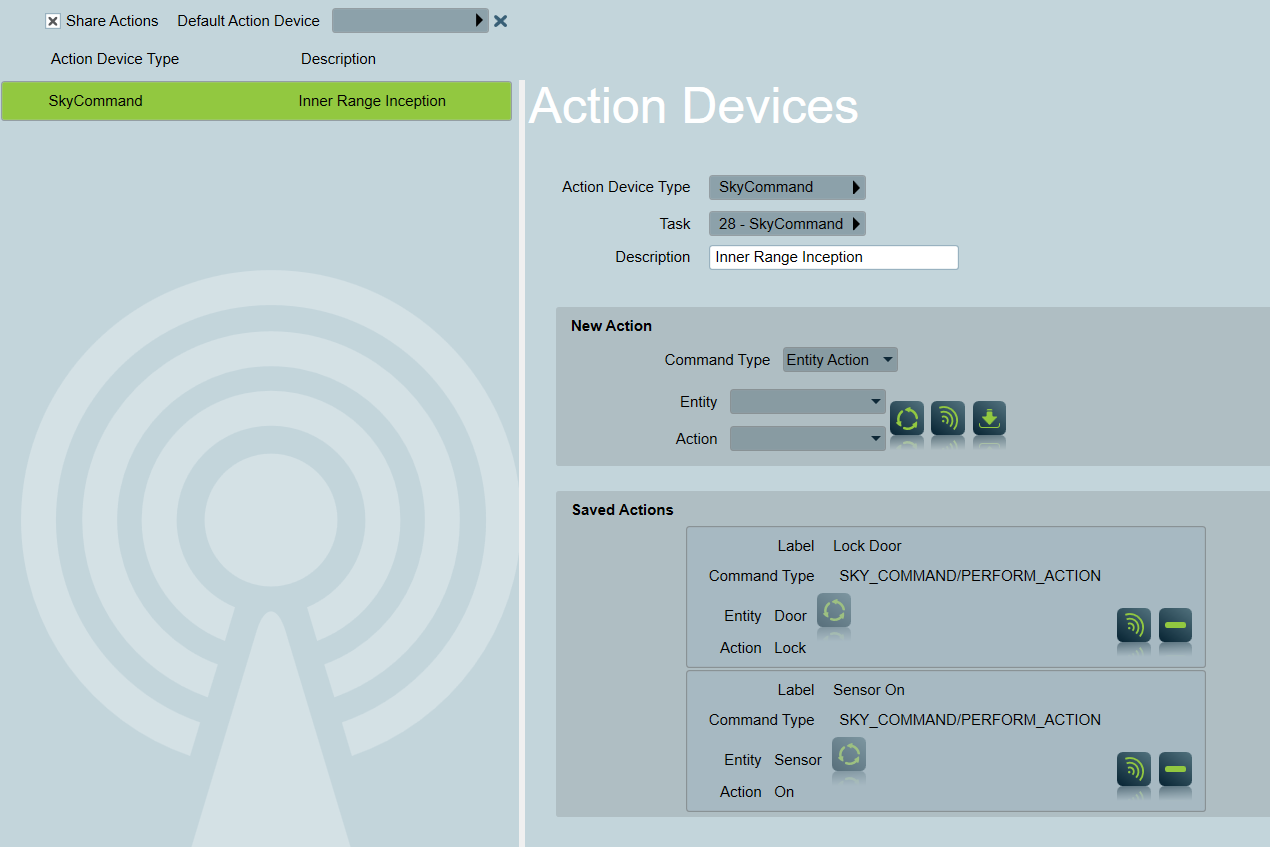Open the Action Device Type SkyCommand dropdown
The width and height of the screenshot is (1270, 847).
787,187
